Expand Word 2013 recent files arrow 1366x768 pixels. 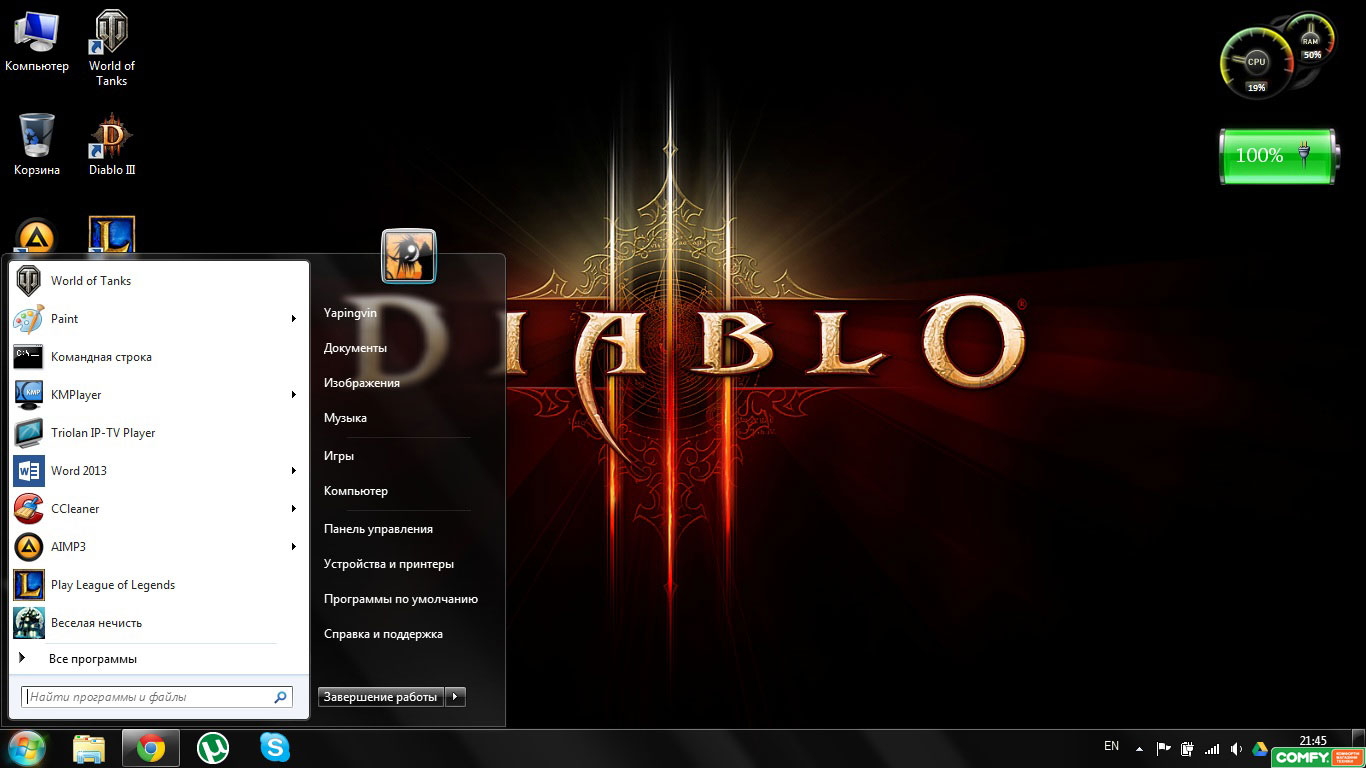click(294, 471)
